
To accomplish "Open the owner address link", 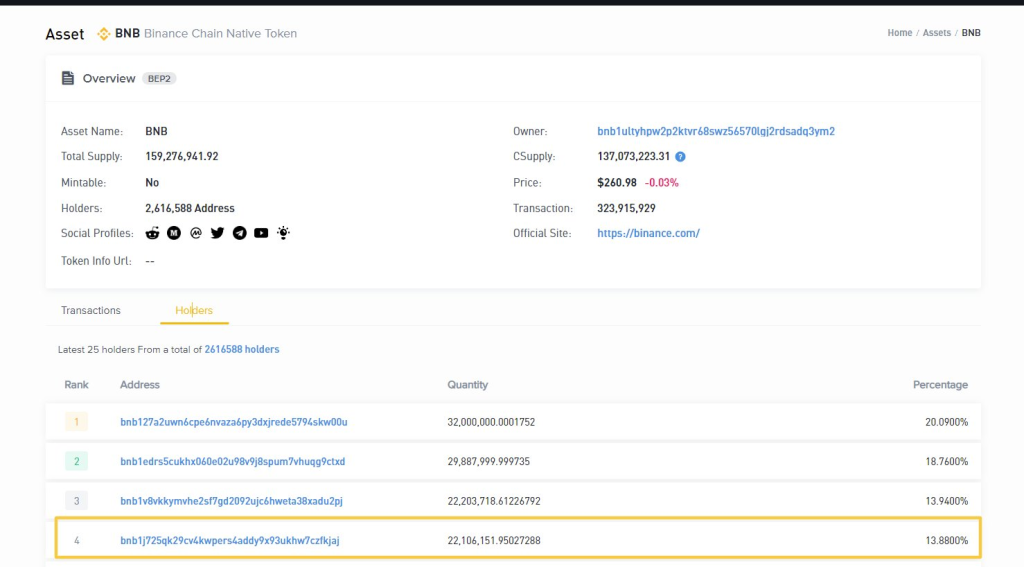I will click(x=716, y=131).
